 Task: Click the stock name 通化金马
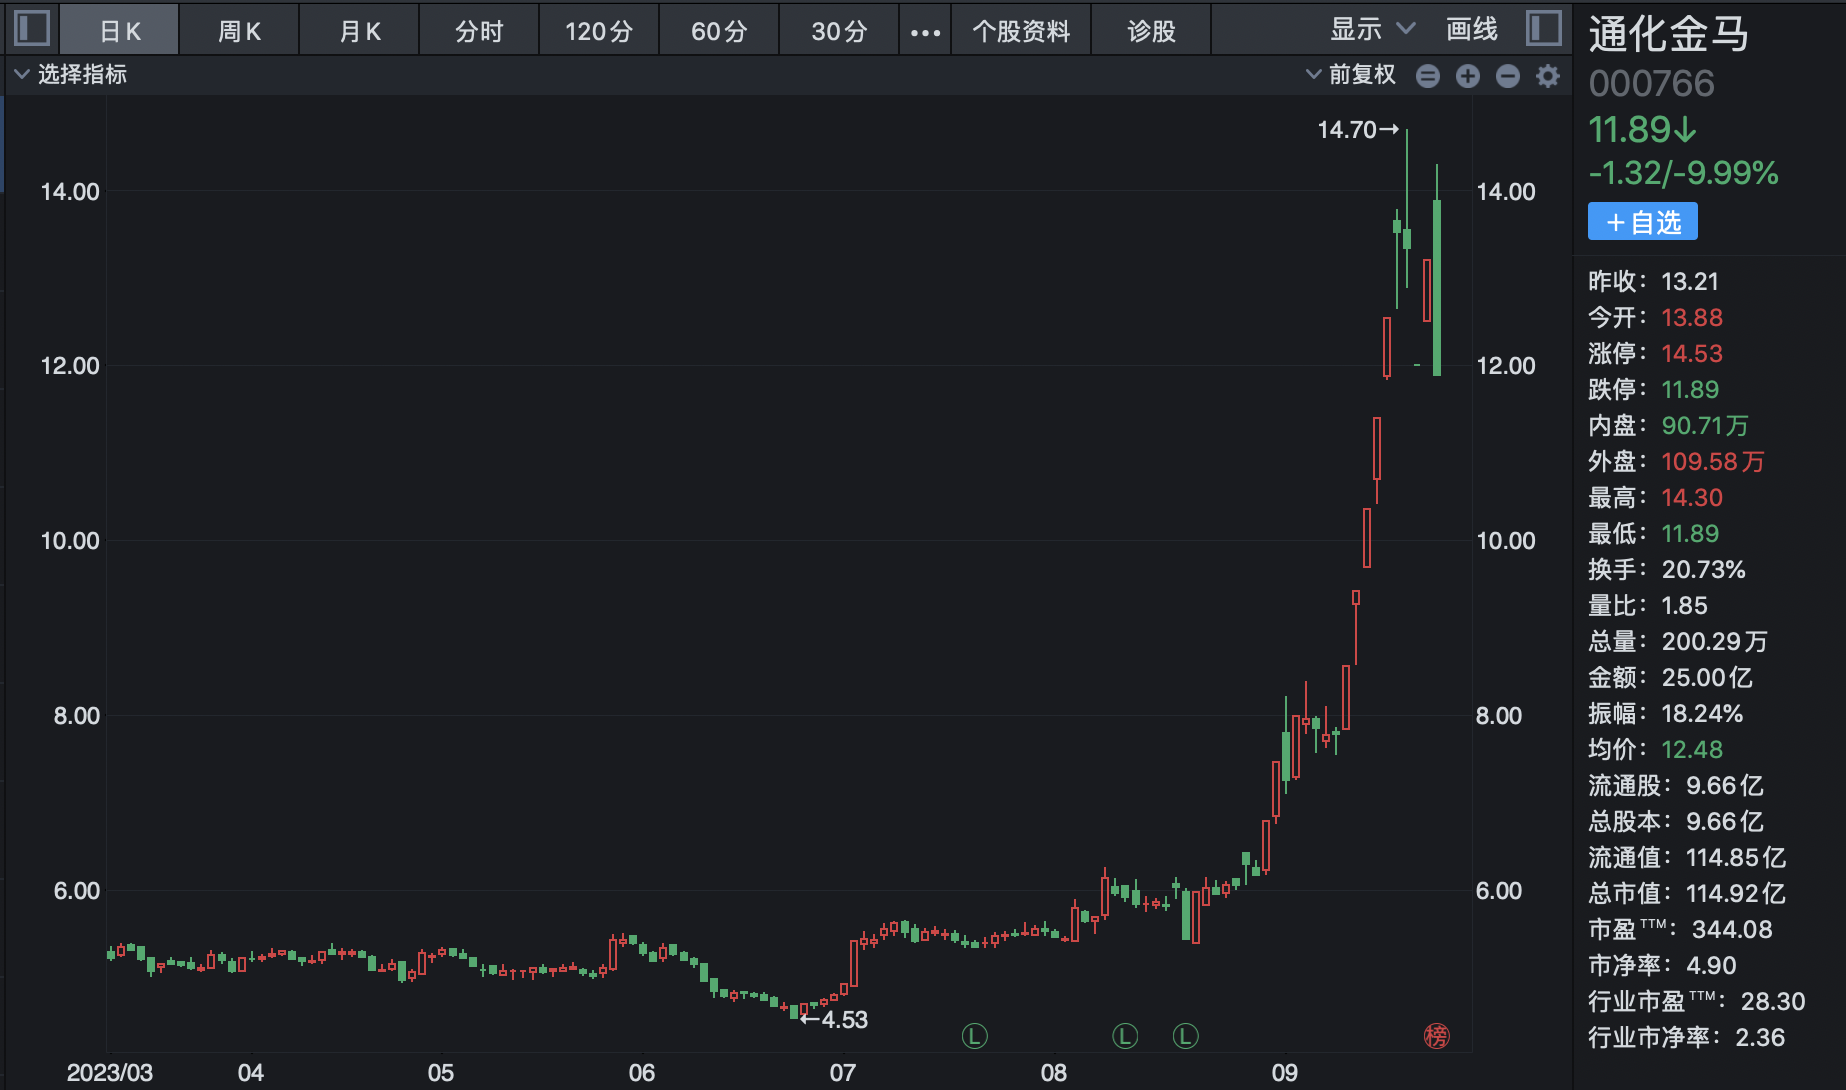(1669, 34)
